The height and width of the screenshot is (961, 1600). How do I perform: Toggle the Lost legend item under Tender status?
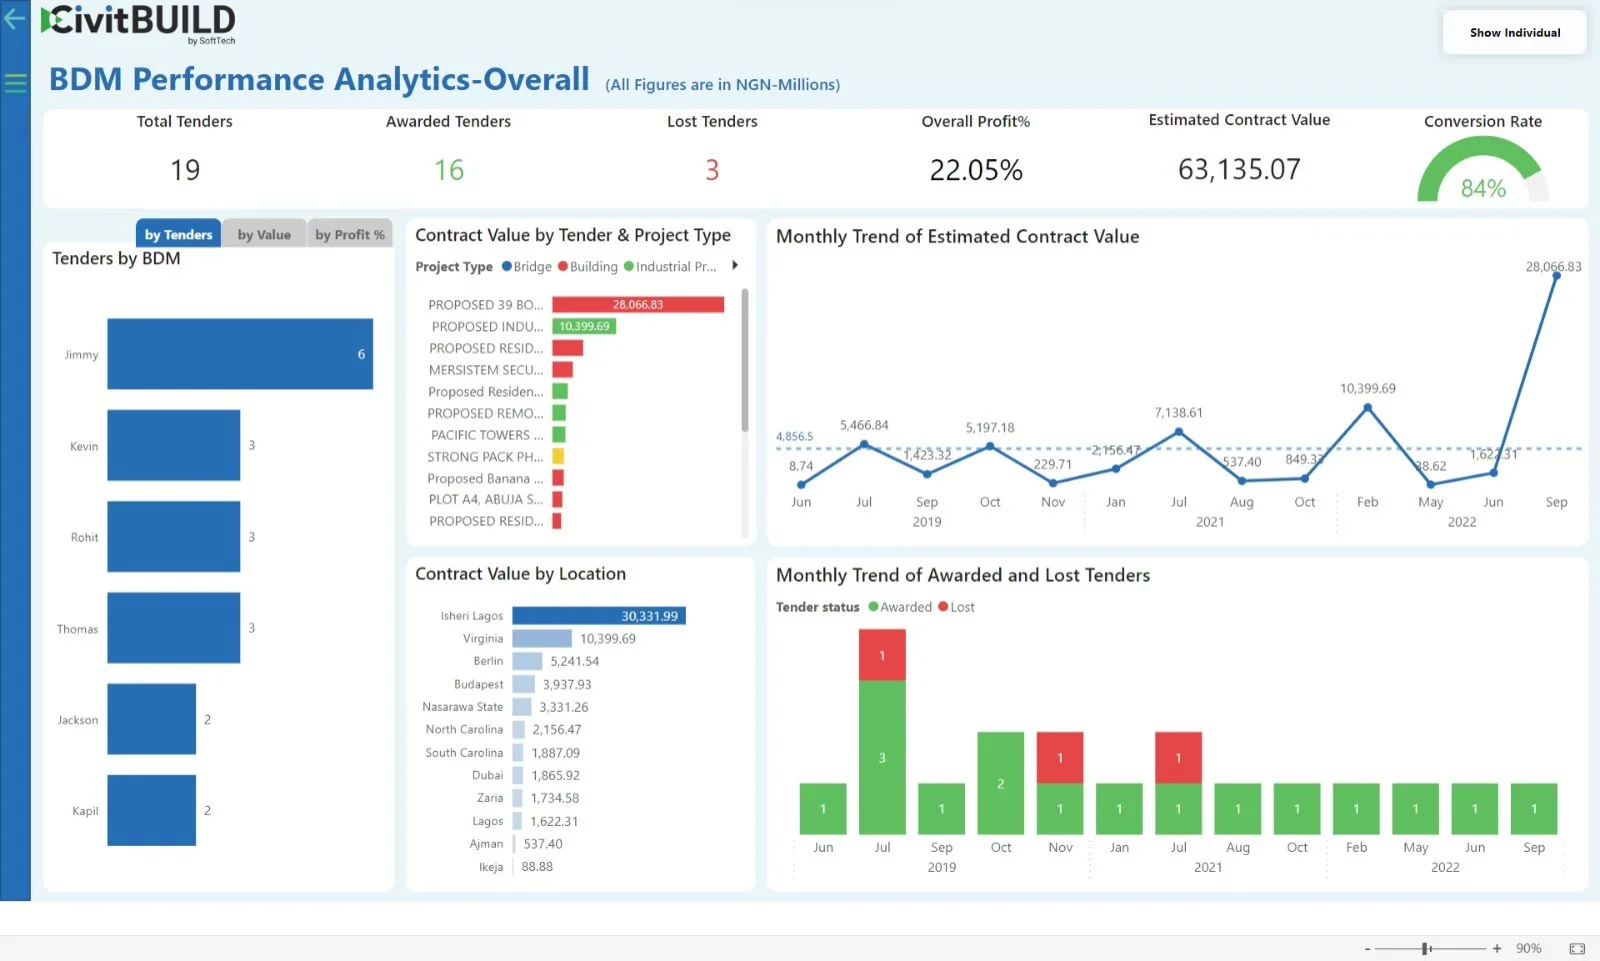957,607
